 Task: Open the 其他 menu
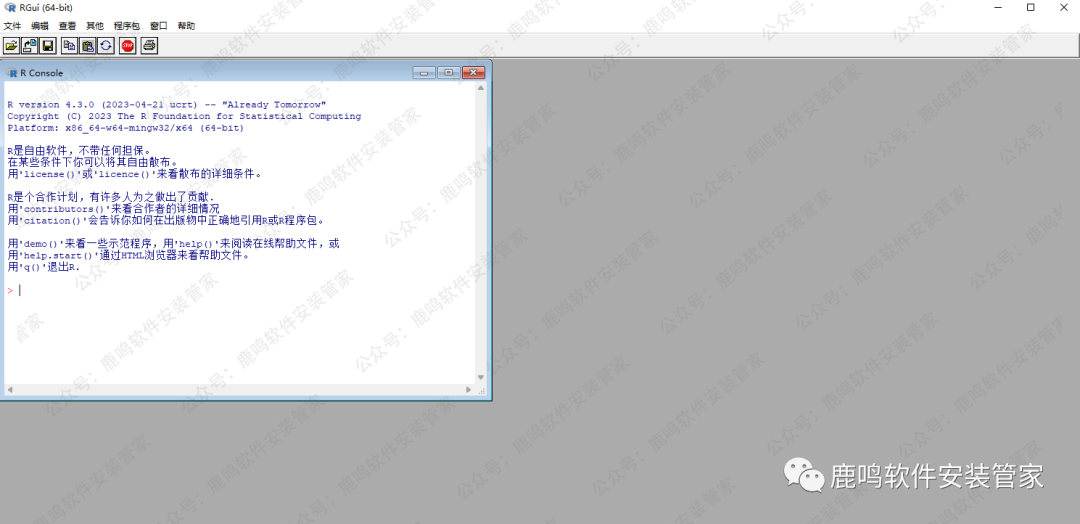click(x=95, y=26)
